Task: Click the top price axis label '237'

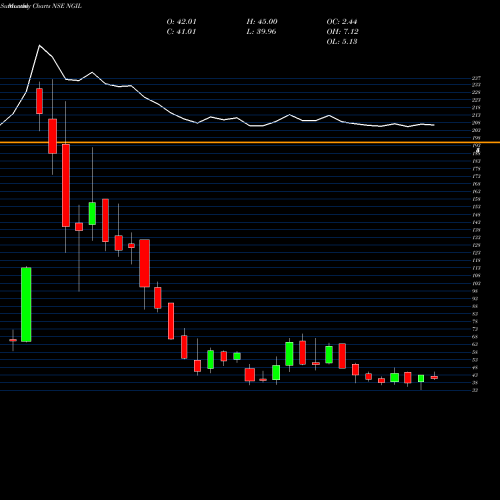Action: 476,78
